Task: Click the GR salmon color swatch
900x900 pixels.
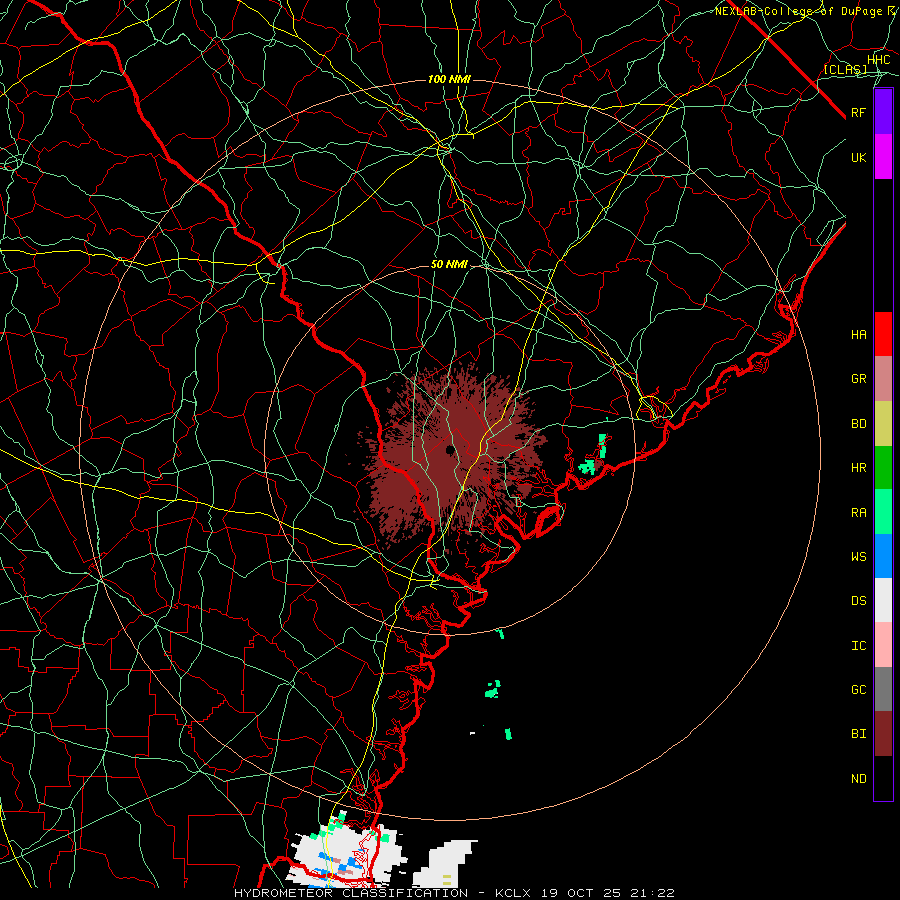Action: pos(883,379)
